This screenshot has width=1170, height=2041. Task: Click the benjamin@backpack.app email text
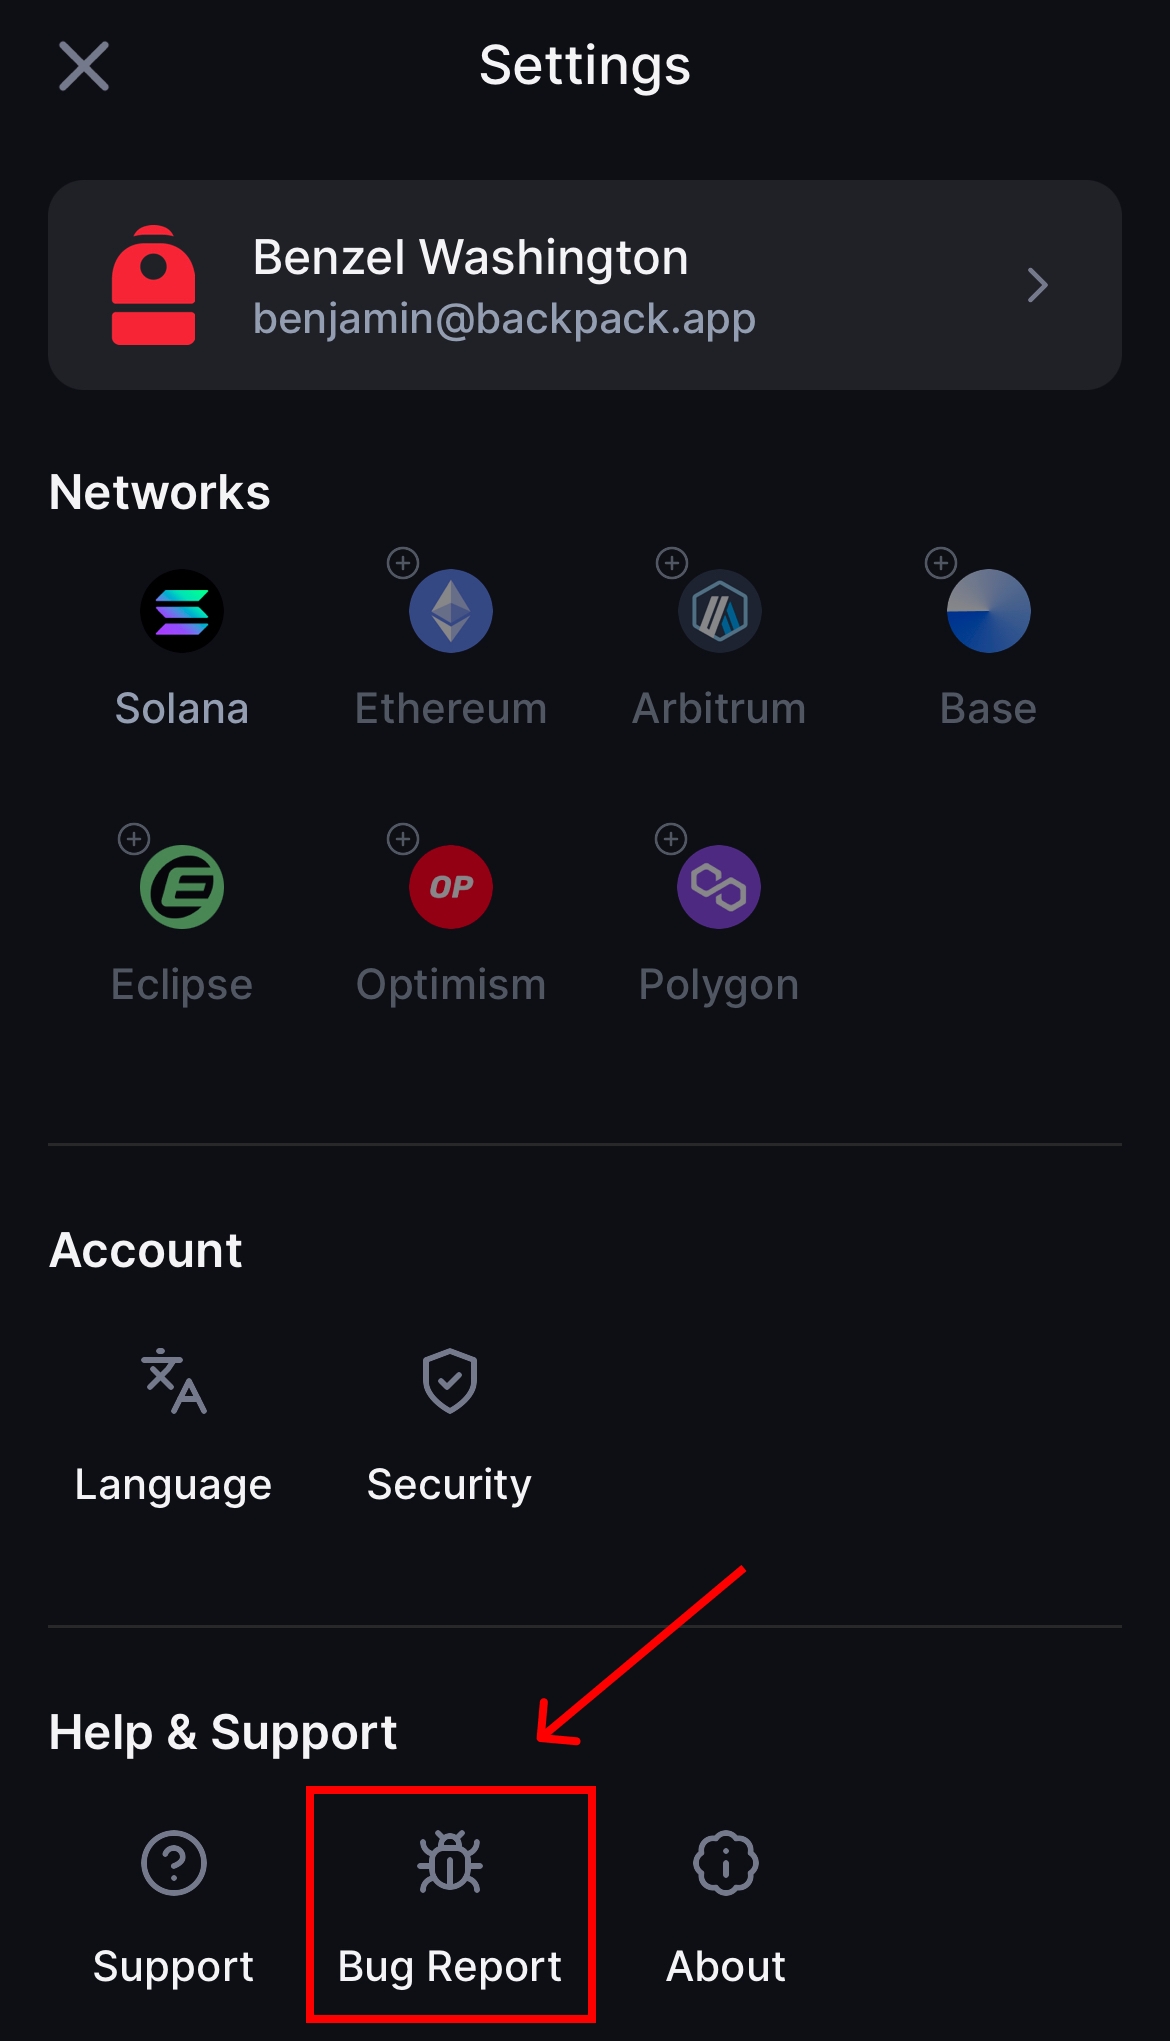504,319
